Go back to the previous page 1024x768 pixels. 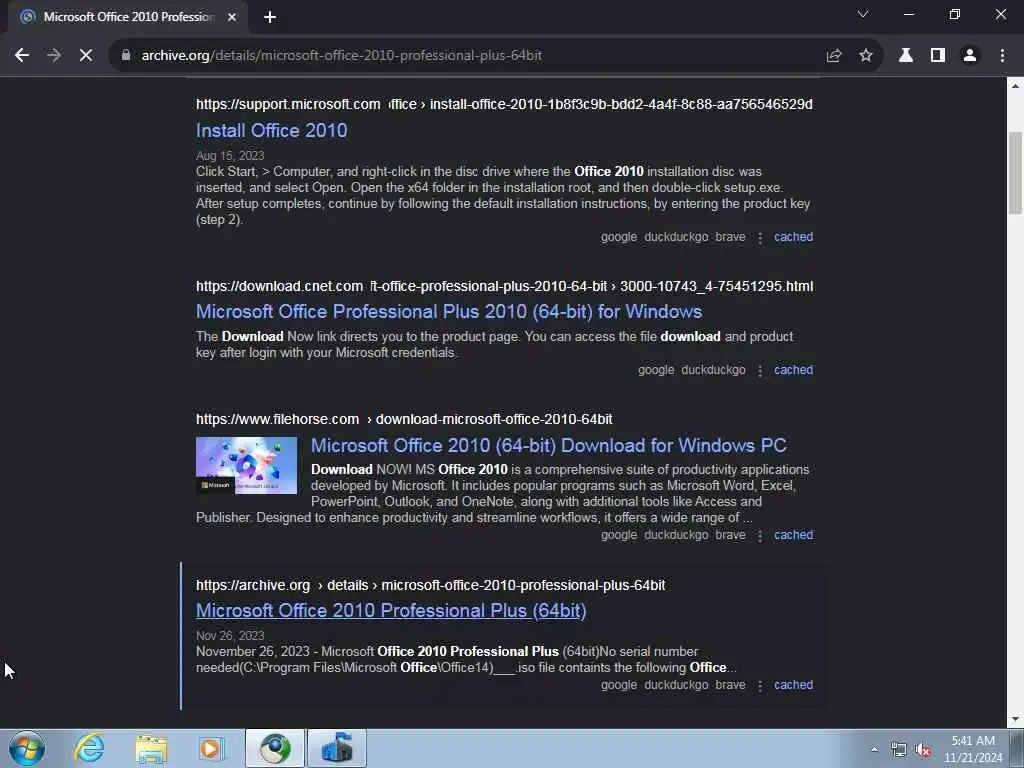pos(22,56)
